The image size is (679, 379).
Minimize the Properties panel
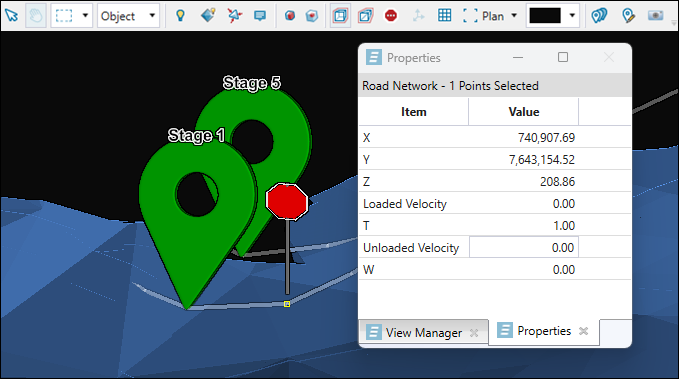pos(518,58)
